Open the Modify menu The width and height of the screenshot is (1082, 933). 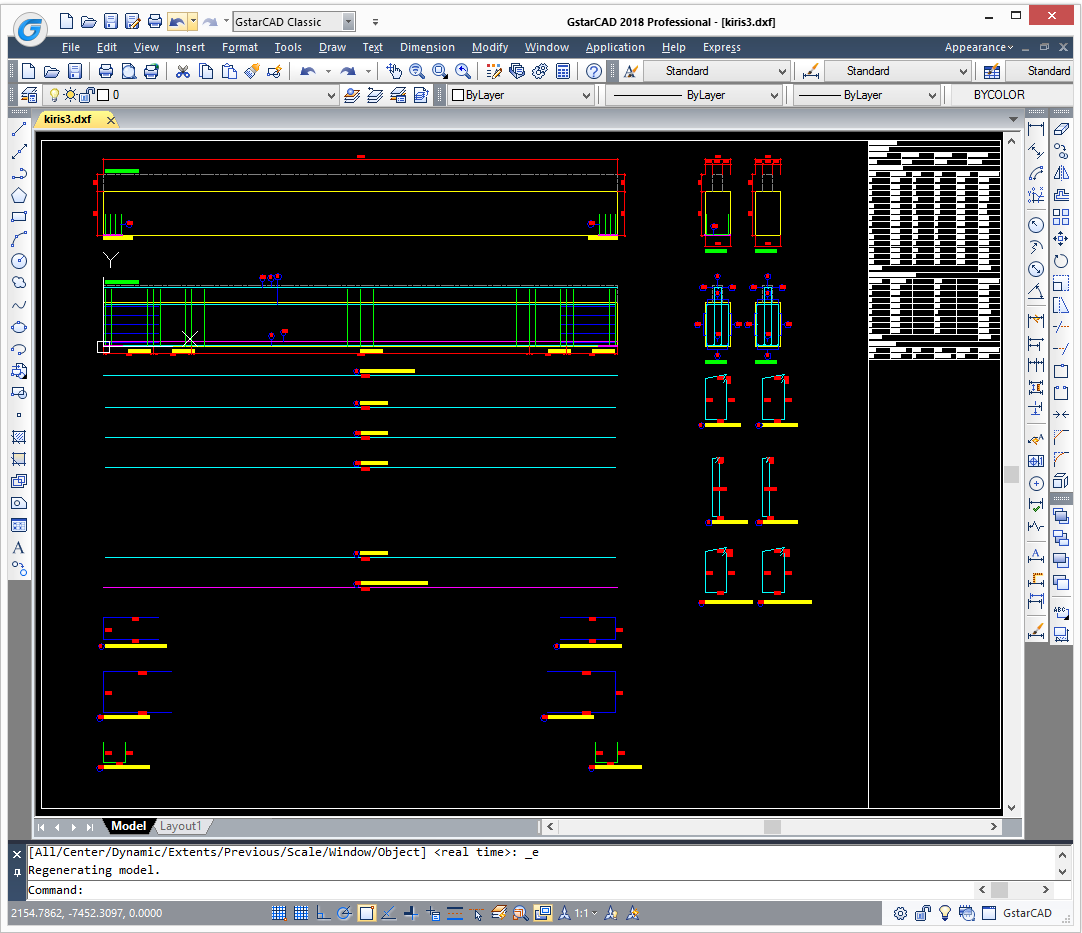pyautogui.click(x=490, y=47)
